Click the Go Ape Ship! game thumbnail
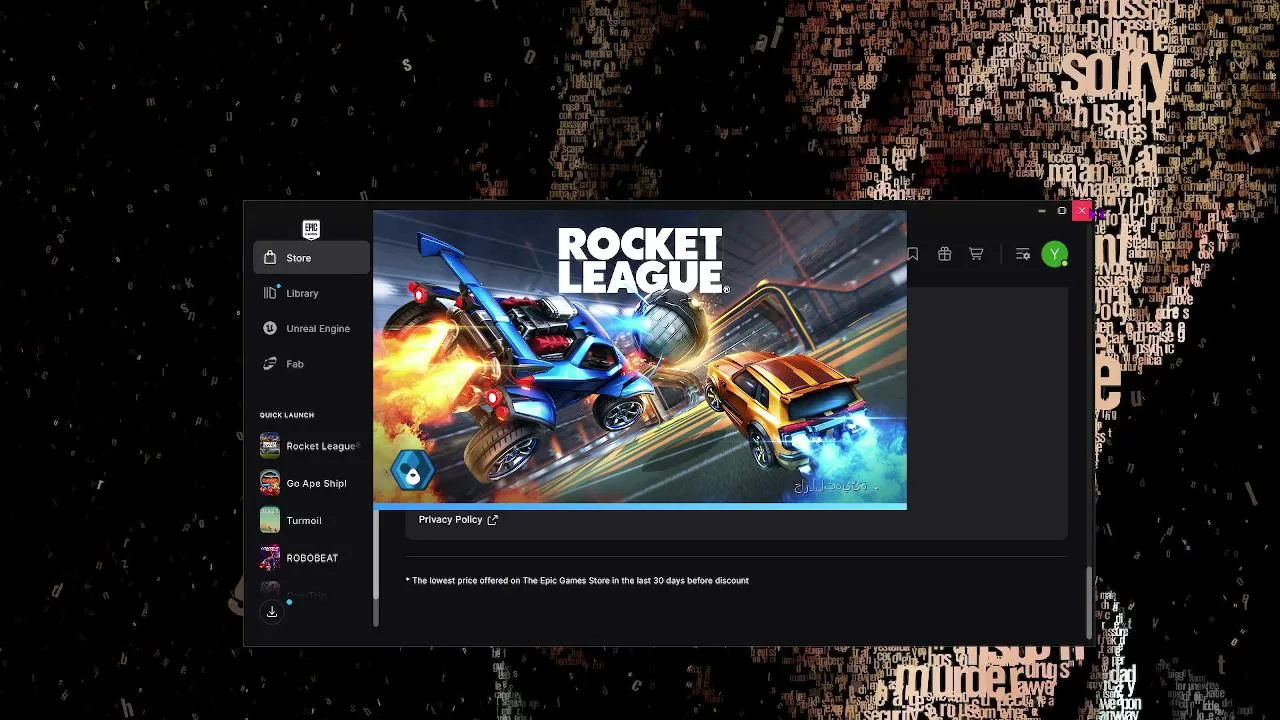Viewport: 1280px width, 720px height. [x=270, y=483]
